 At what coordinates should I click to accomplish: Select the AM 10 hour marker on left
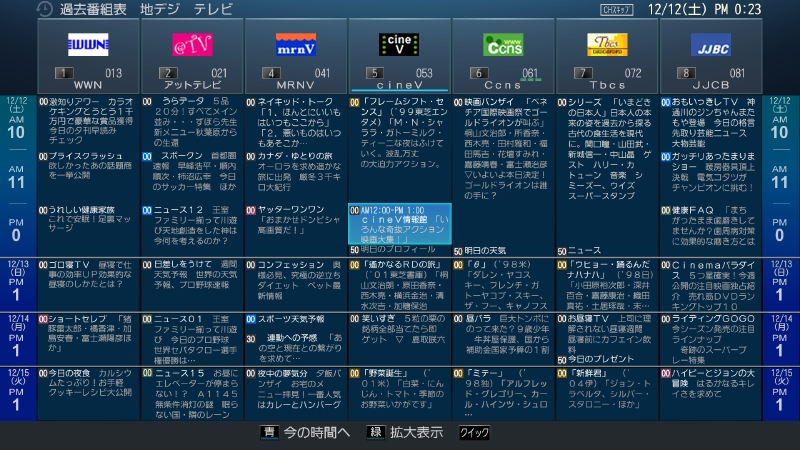(16, 128)
